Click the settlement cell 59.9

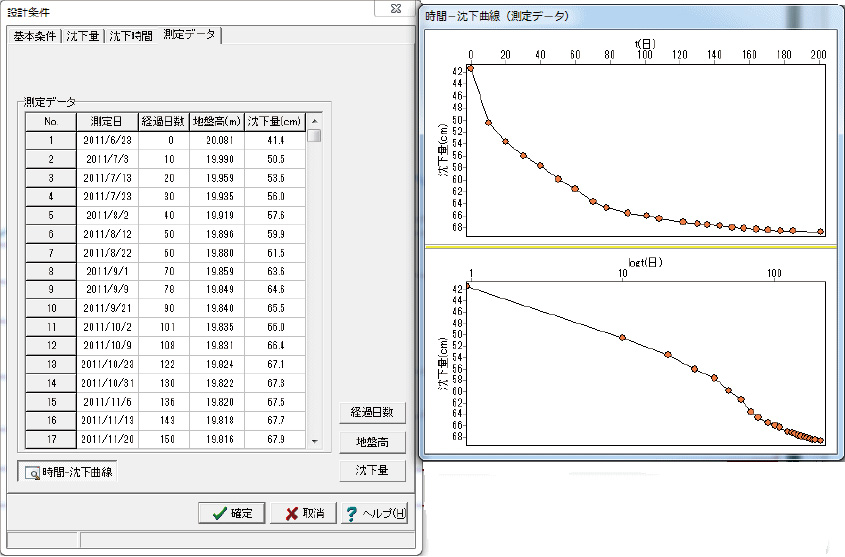coord(275,234)
